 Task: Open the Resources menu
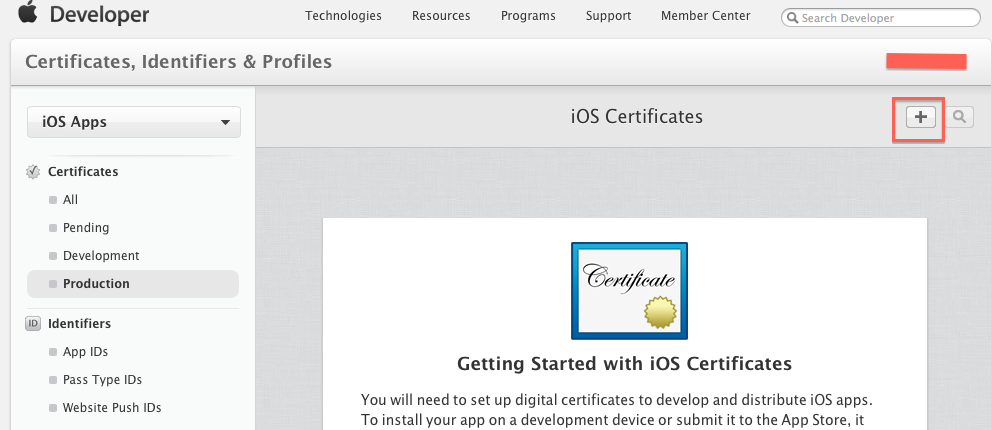[441, 16]
